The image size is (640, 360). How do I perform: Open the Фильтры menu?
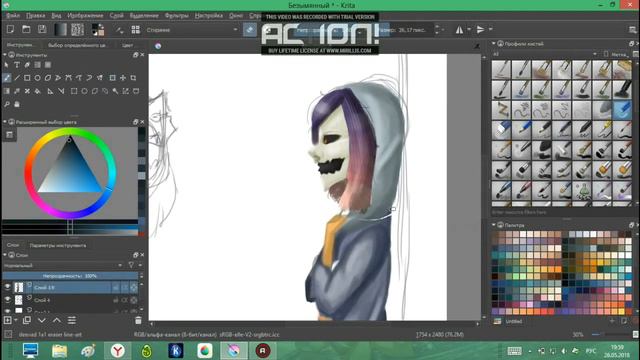point(177,16)
